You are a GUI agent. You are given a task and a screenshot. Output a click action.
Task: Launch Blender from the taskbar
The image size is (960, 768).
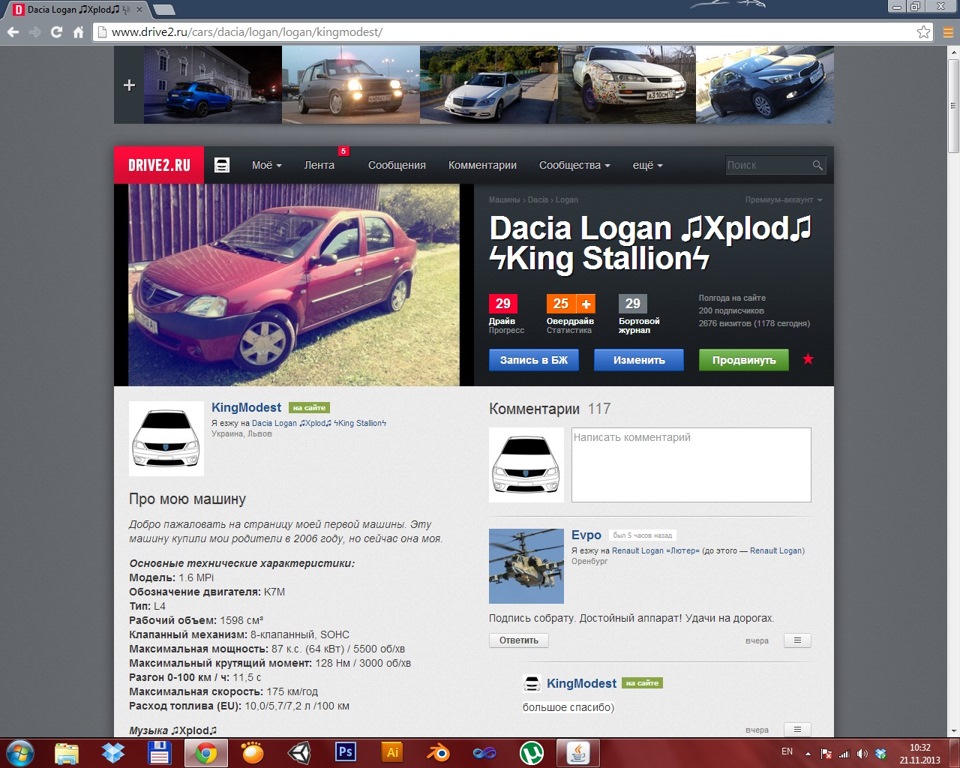click(x=438, y=753)
